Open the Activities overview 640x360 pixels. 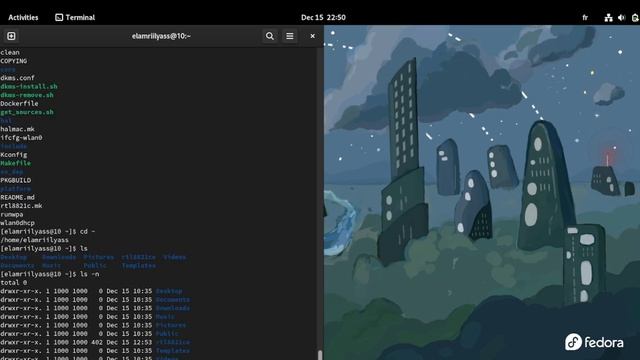tap(23, 18)
